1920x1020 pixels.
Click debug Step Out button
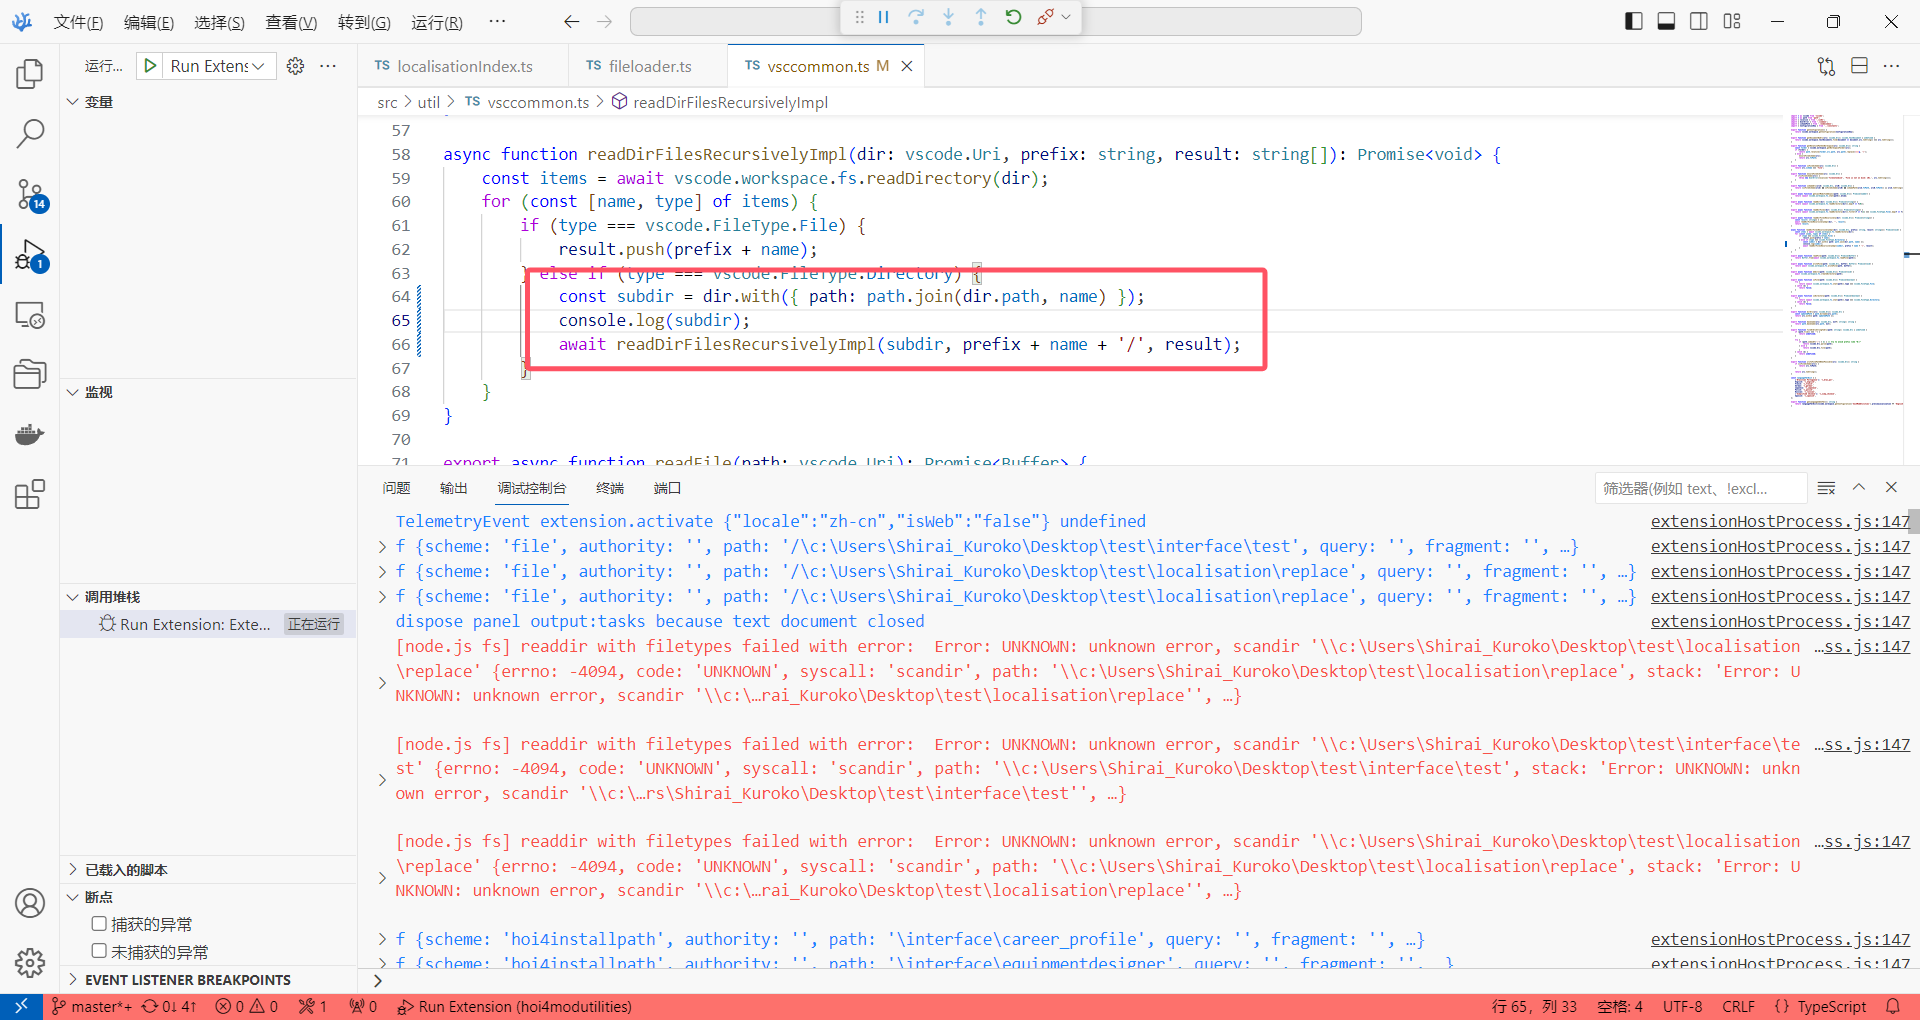981,17
